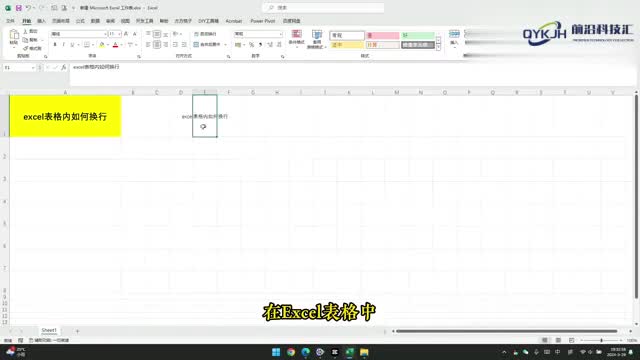Switch to Page Break Preview in status bar
The height and width of the screenshot is (360, 640).
(571, 340)
